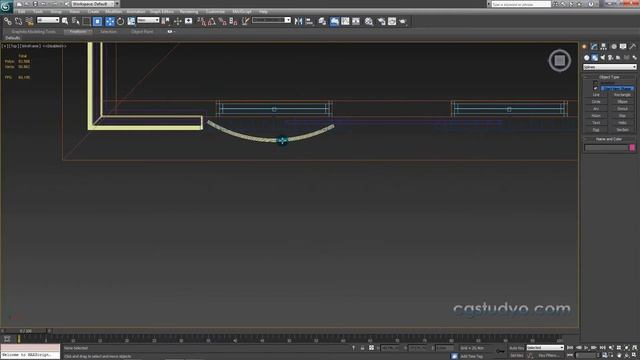Toggle Window/Crossing selection mode
Image resolution: width=640 pixels, height=360 pixels.
tap(97, 21)
